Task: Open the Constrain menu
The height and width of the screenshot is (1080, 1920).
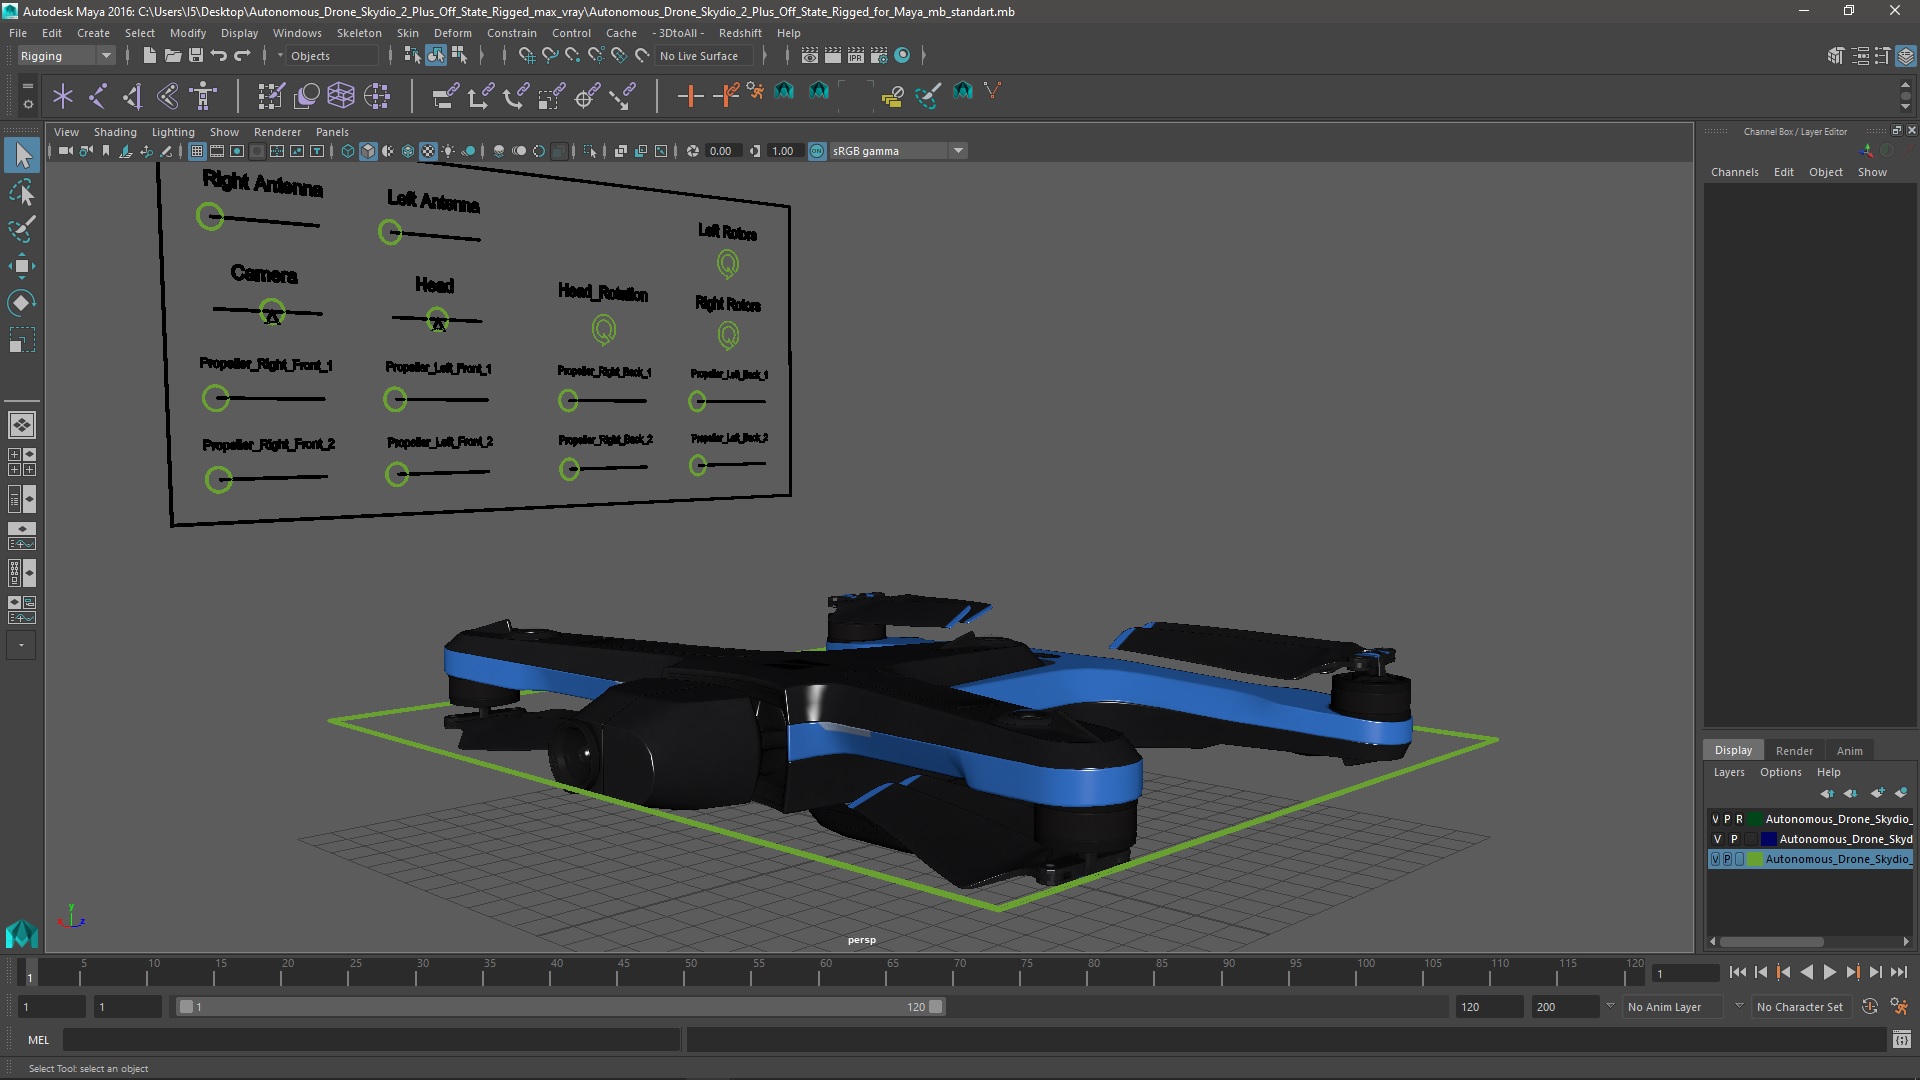Action: tap(511, 33)
